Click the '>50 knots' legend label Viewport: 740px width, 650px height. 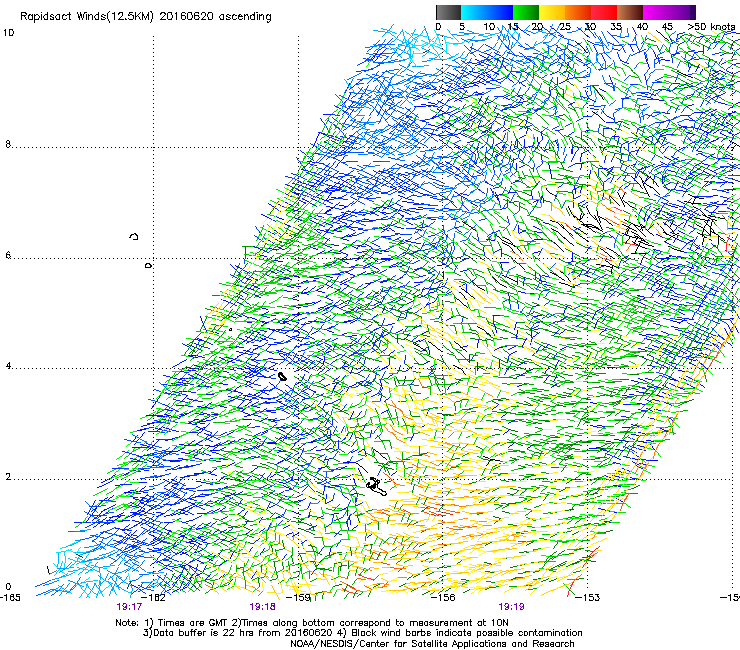[x=711, y=27]
